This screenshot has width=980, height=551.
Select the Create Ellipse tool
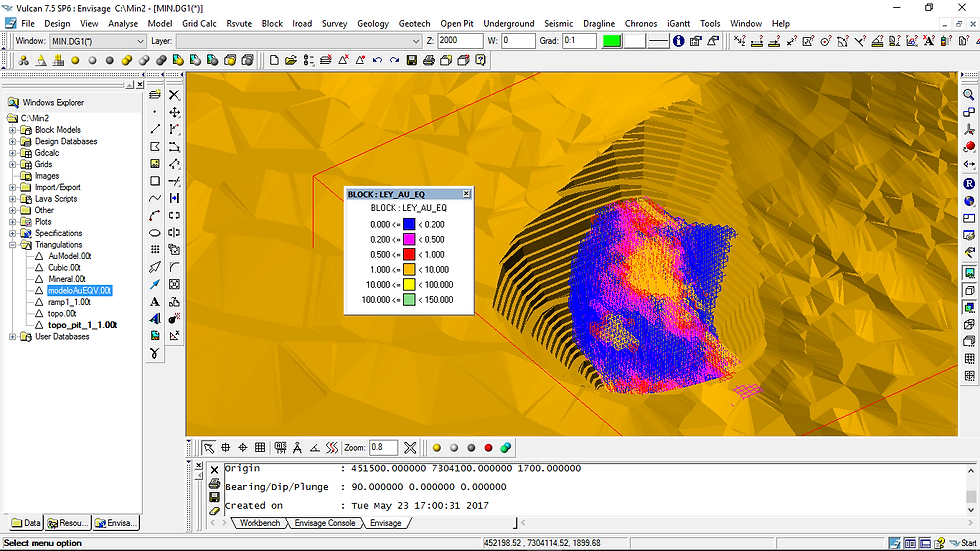coord(155,232)
